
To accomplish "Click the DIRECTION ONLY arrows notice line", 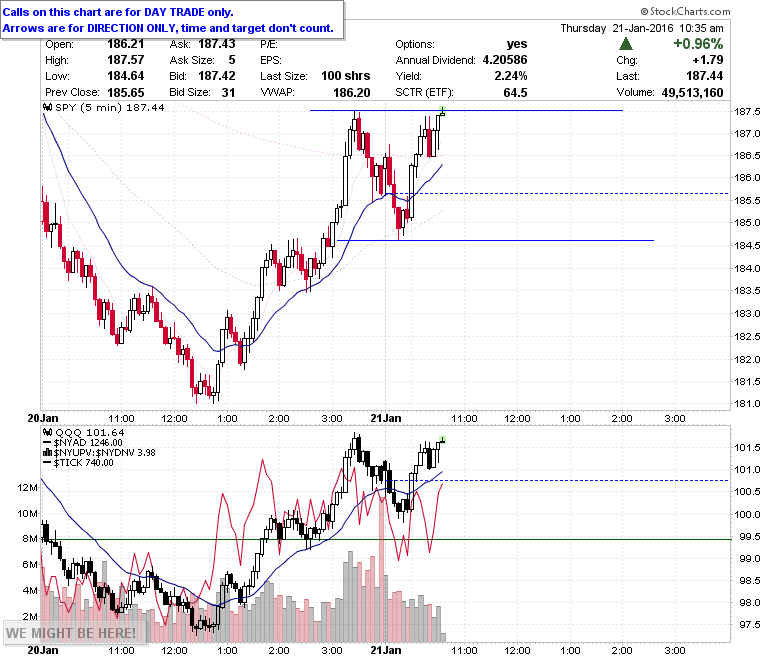I will 168,28.
